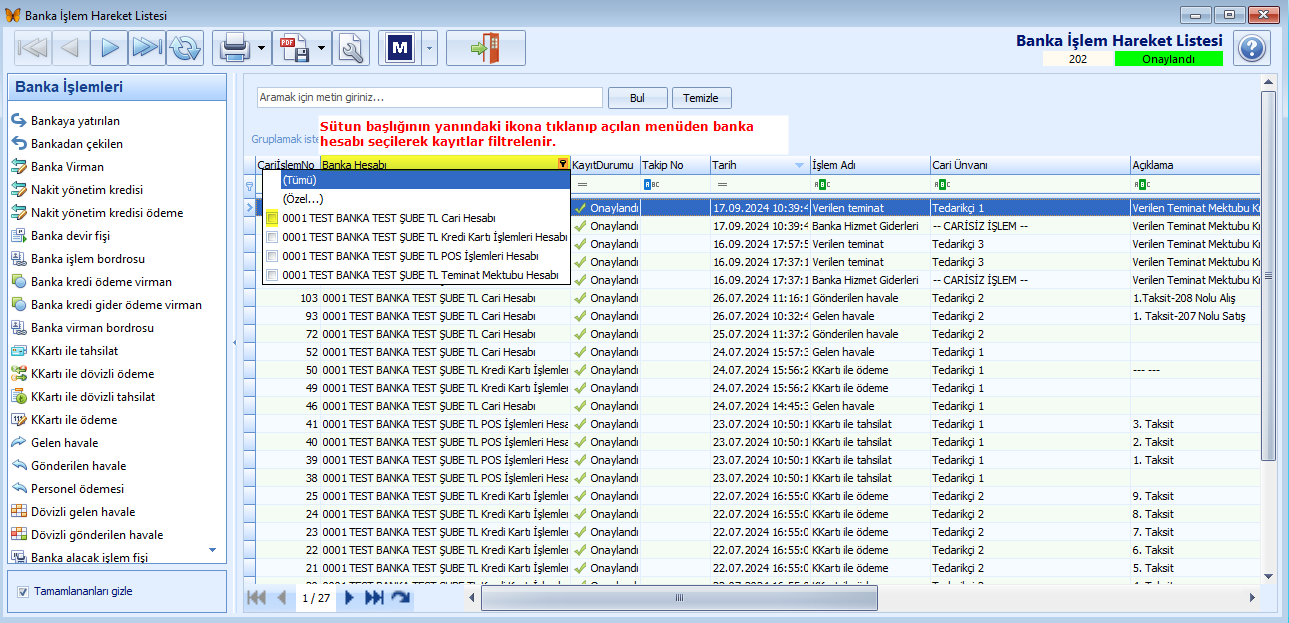Click the refresh arrow in bottom pager
The width and height of the screenshot is (1289, 623).
coord(400,598)
